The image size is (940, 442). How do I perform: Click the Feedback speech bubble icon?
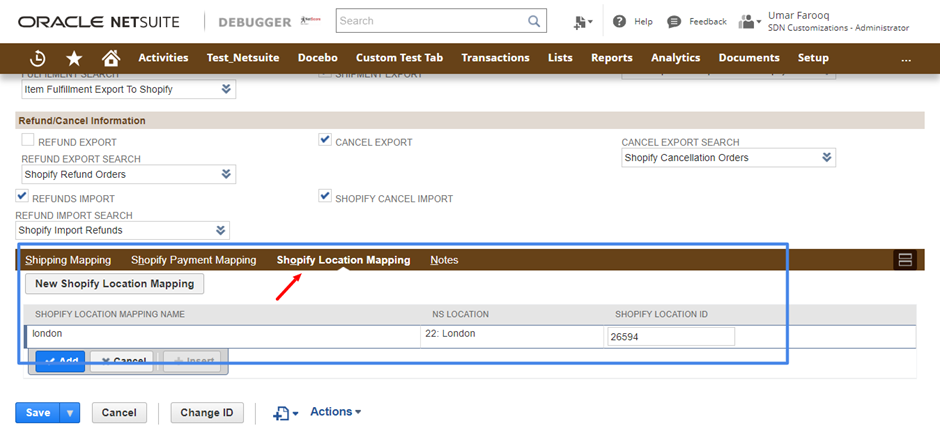coord(674,22)
